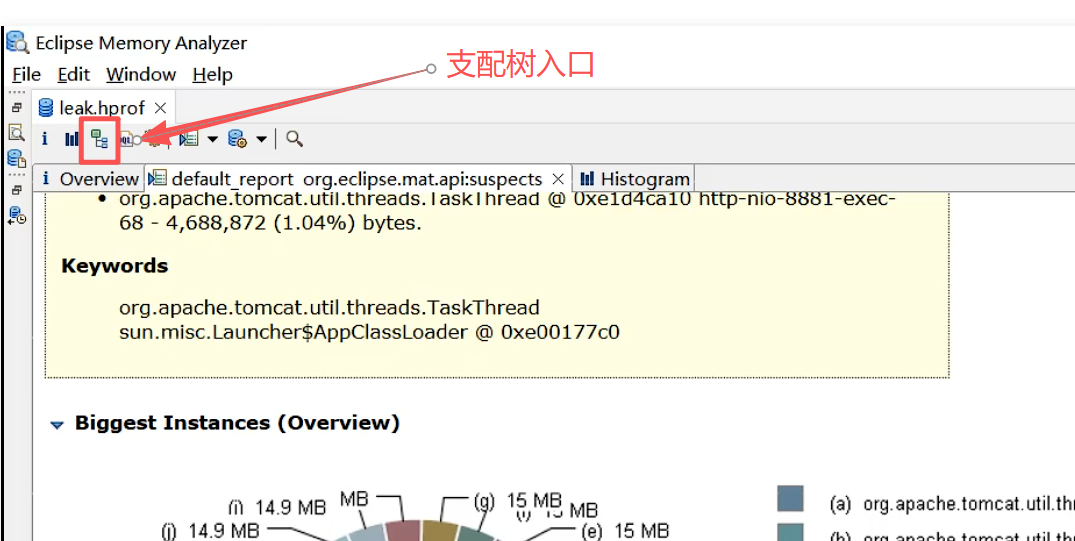Click the '(i) 14.9 MB' chart label

(277, 508)
